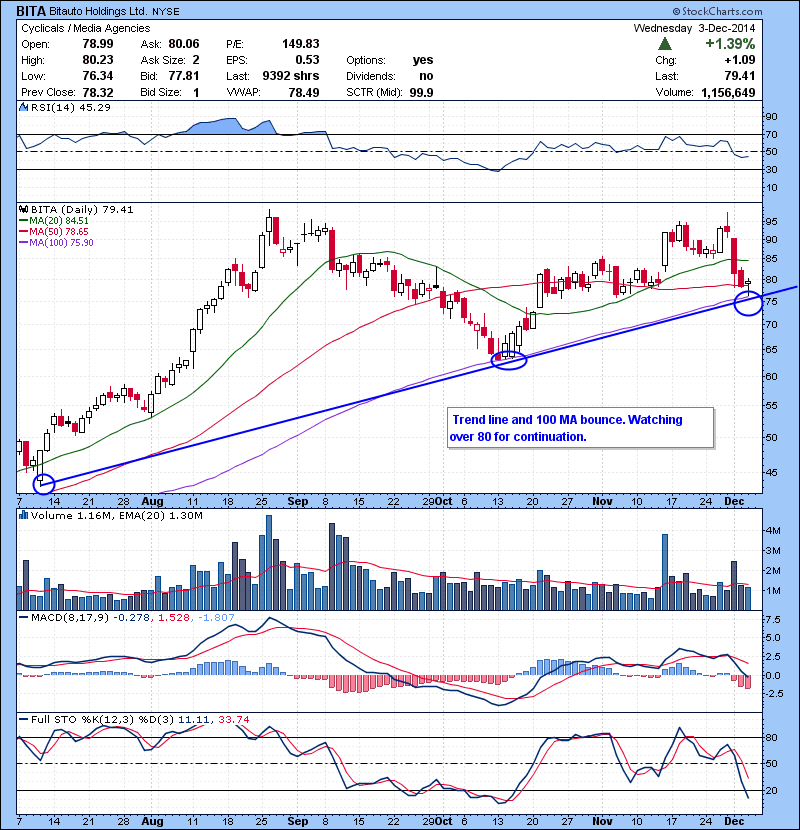800x830 pixels.
Task: Click the 85 price axis label
Action: click(771, 259)
